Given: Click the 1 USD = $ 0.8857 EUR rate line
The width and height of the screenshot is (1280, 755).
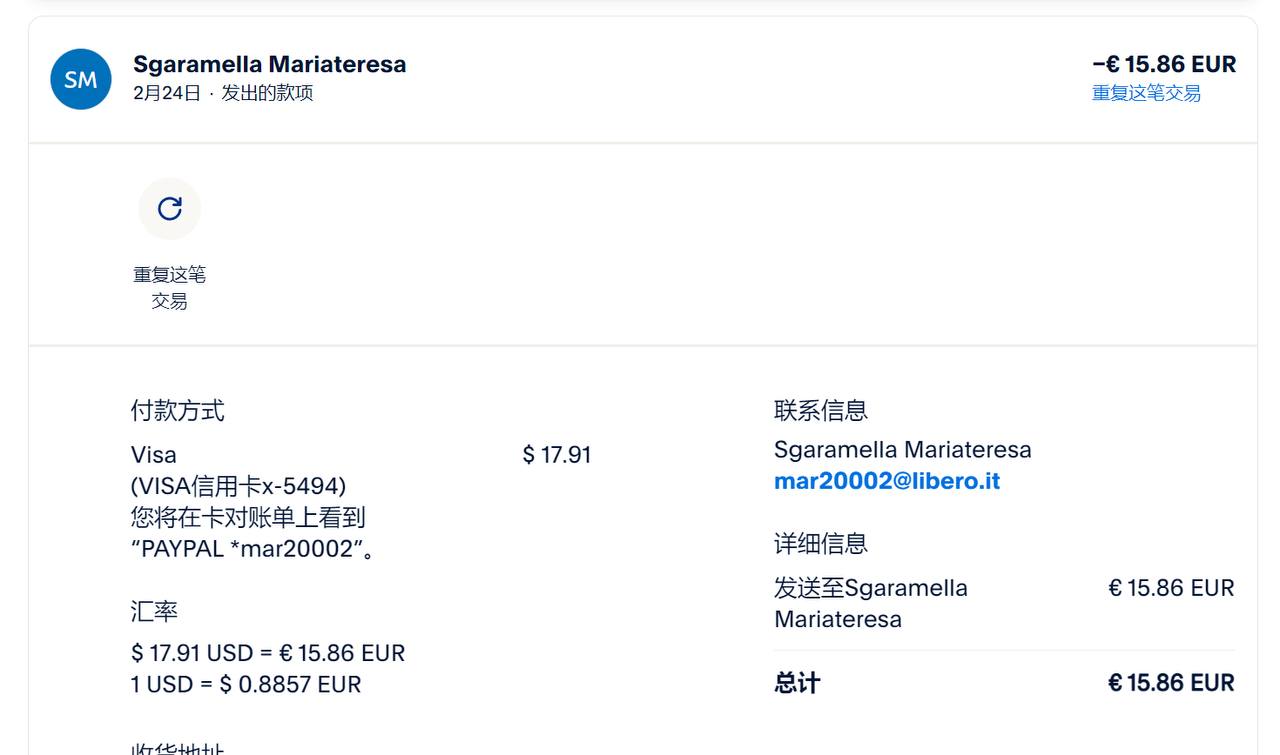Looking at the screenshot, I should (245, 685).
